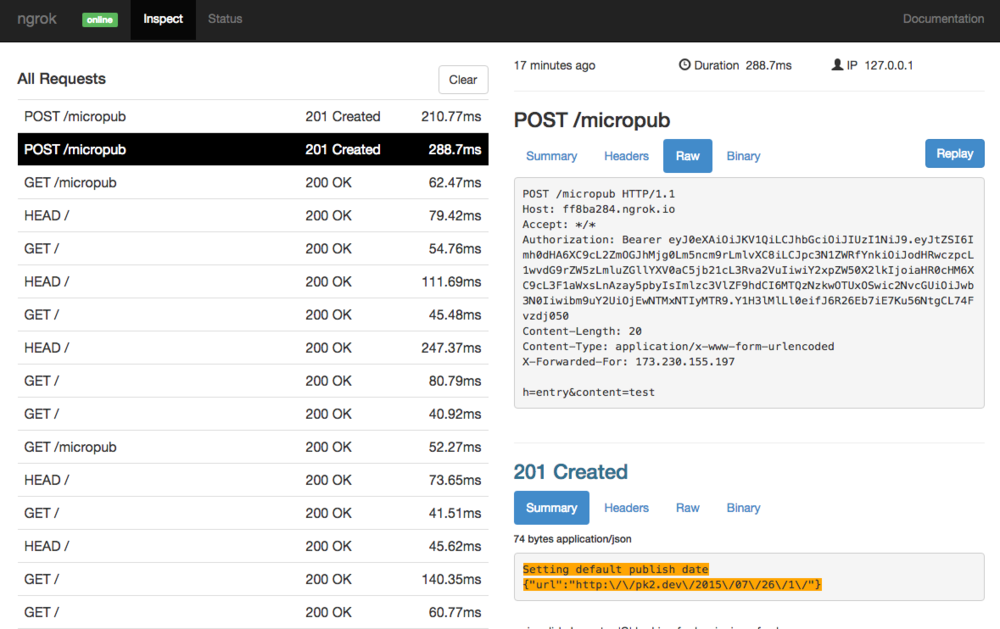The height and width of the screenshot is (629, 1000).
Task: Click the IP person icon
Action: (x=837, y=64)
